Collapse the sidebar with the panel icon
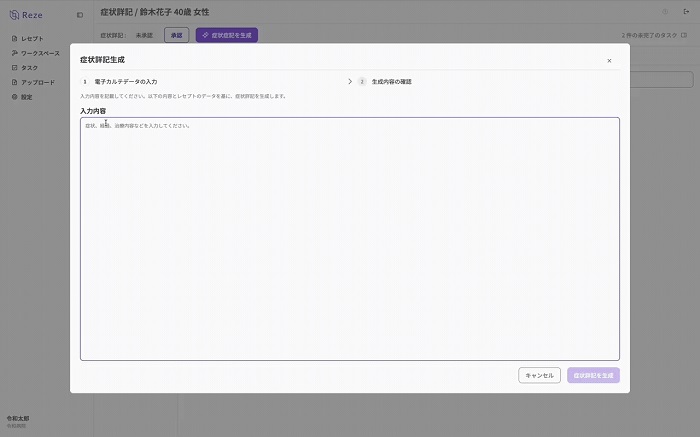This screenshot has width=700, height=437. coord(80,14)
